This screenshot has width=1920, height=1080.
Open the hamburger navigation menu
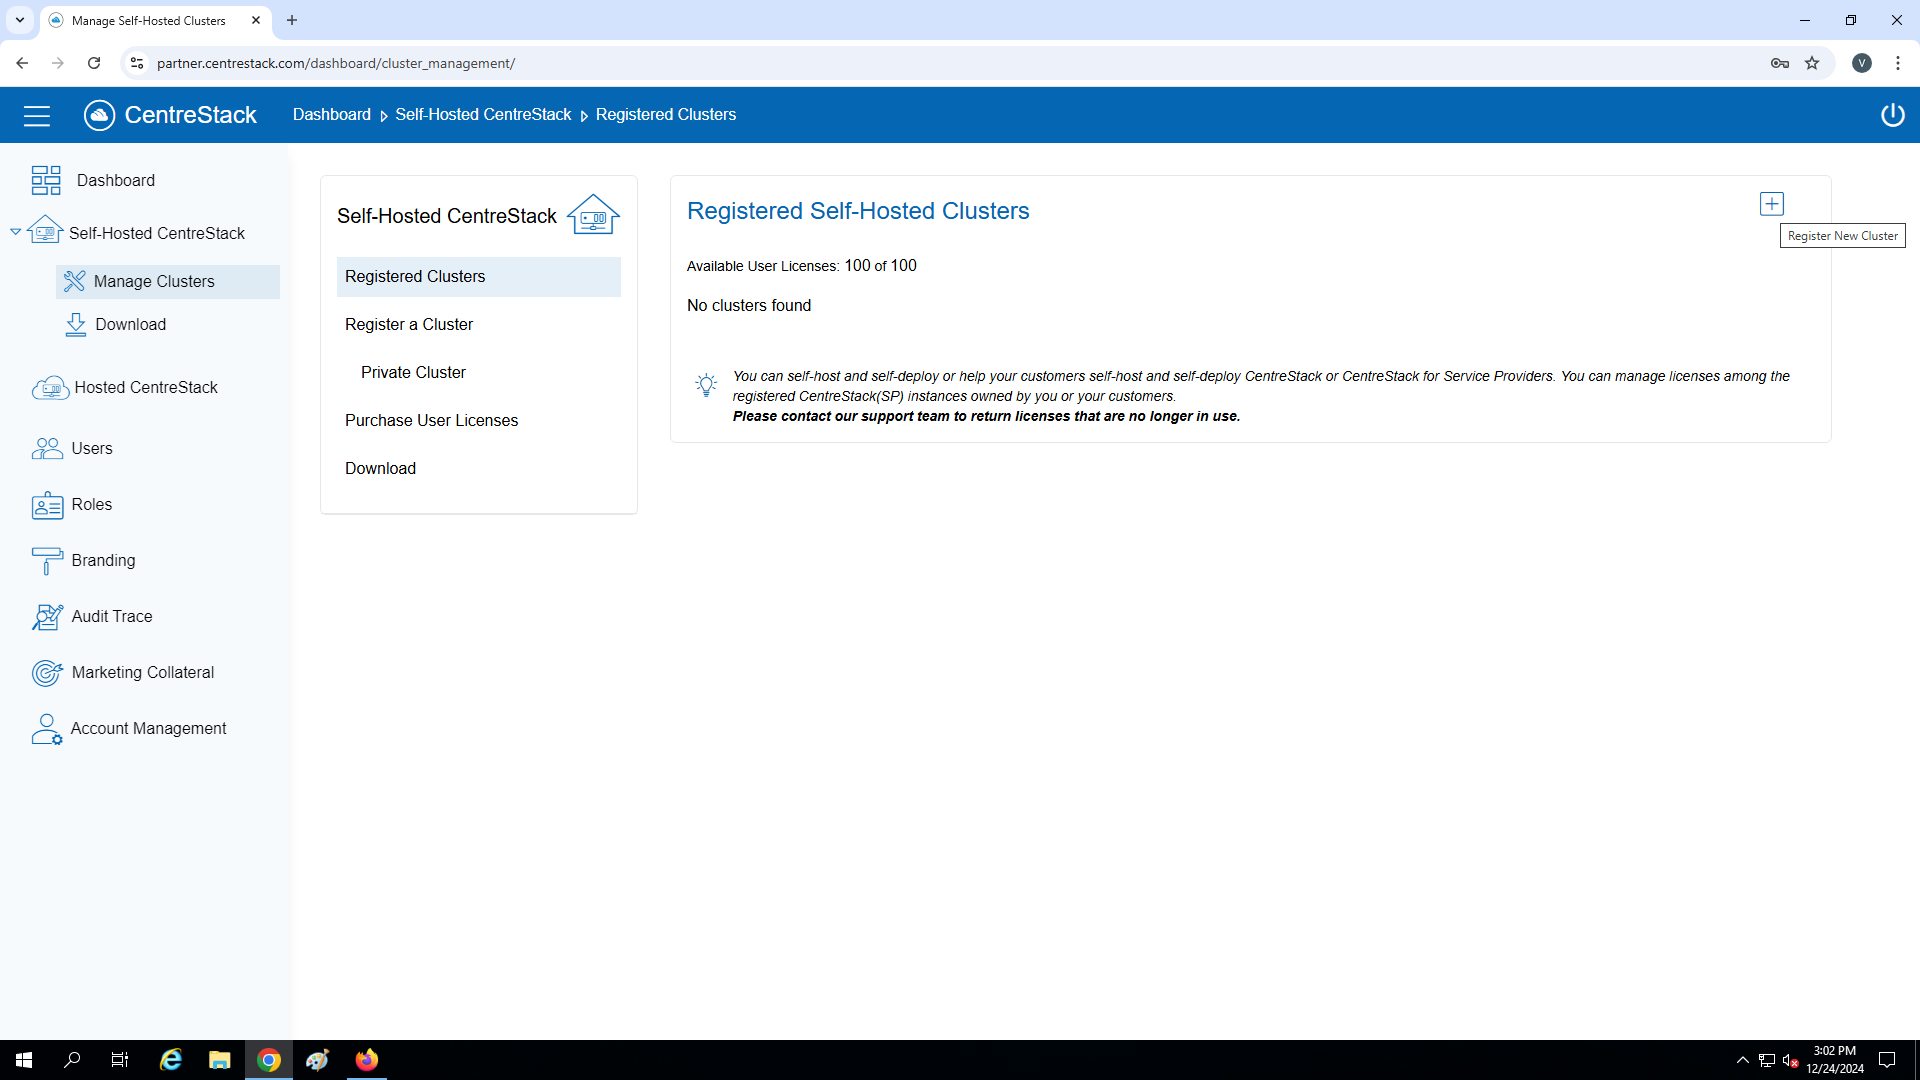[x=37, y=115]
